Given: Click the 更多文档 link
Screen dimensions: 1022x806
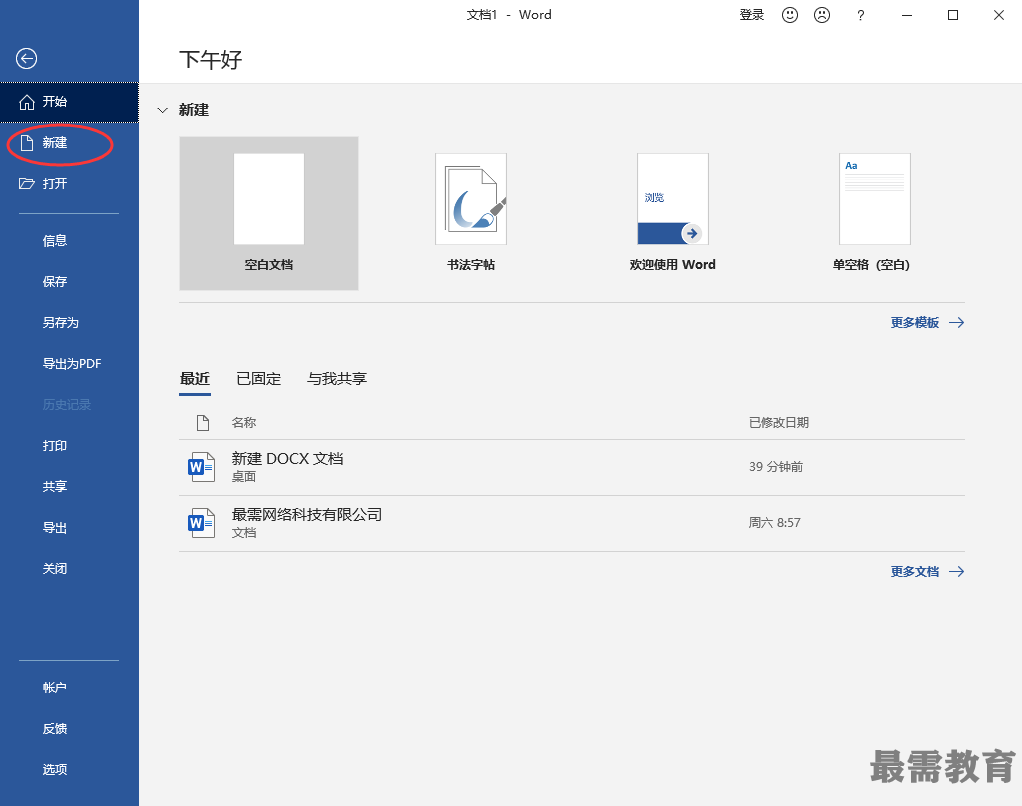Looking at the screenshot, I should 927,571.
